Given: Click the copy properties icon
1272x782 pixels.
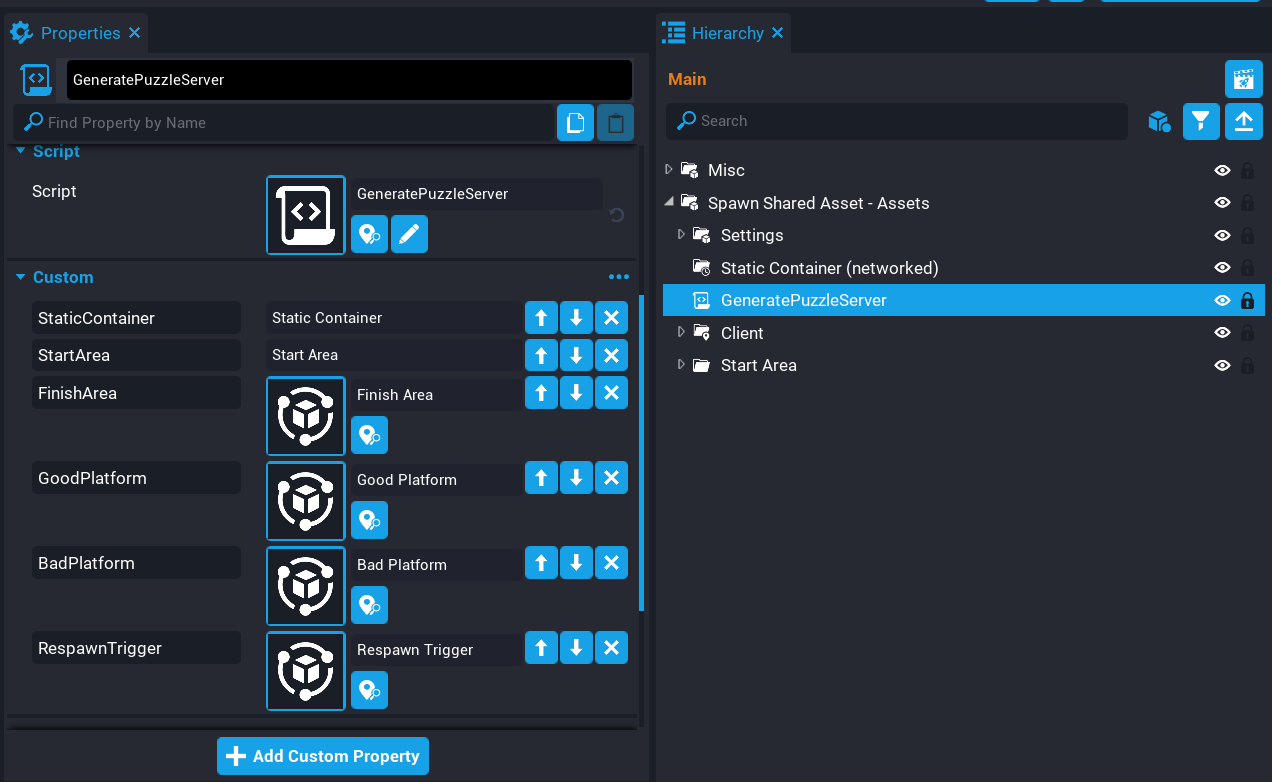Looking at the screenshot, I should [x=575, y=123].
